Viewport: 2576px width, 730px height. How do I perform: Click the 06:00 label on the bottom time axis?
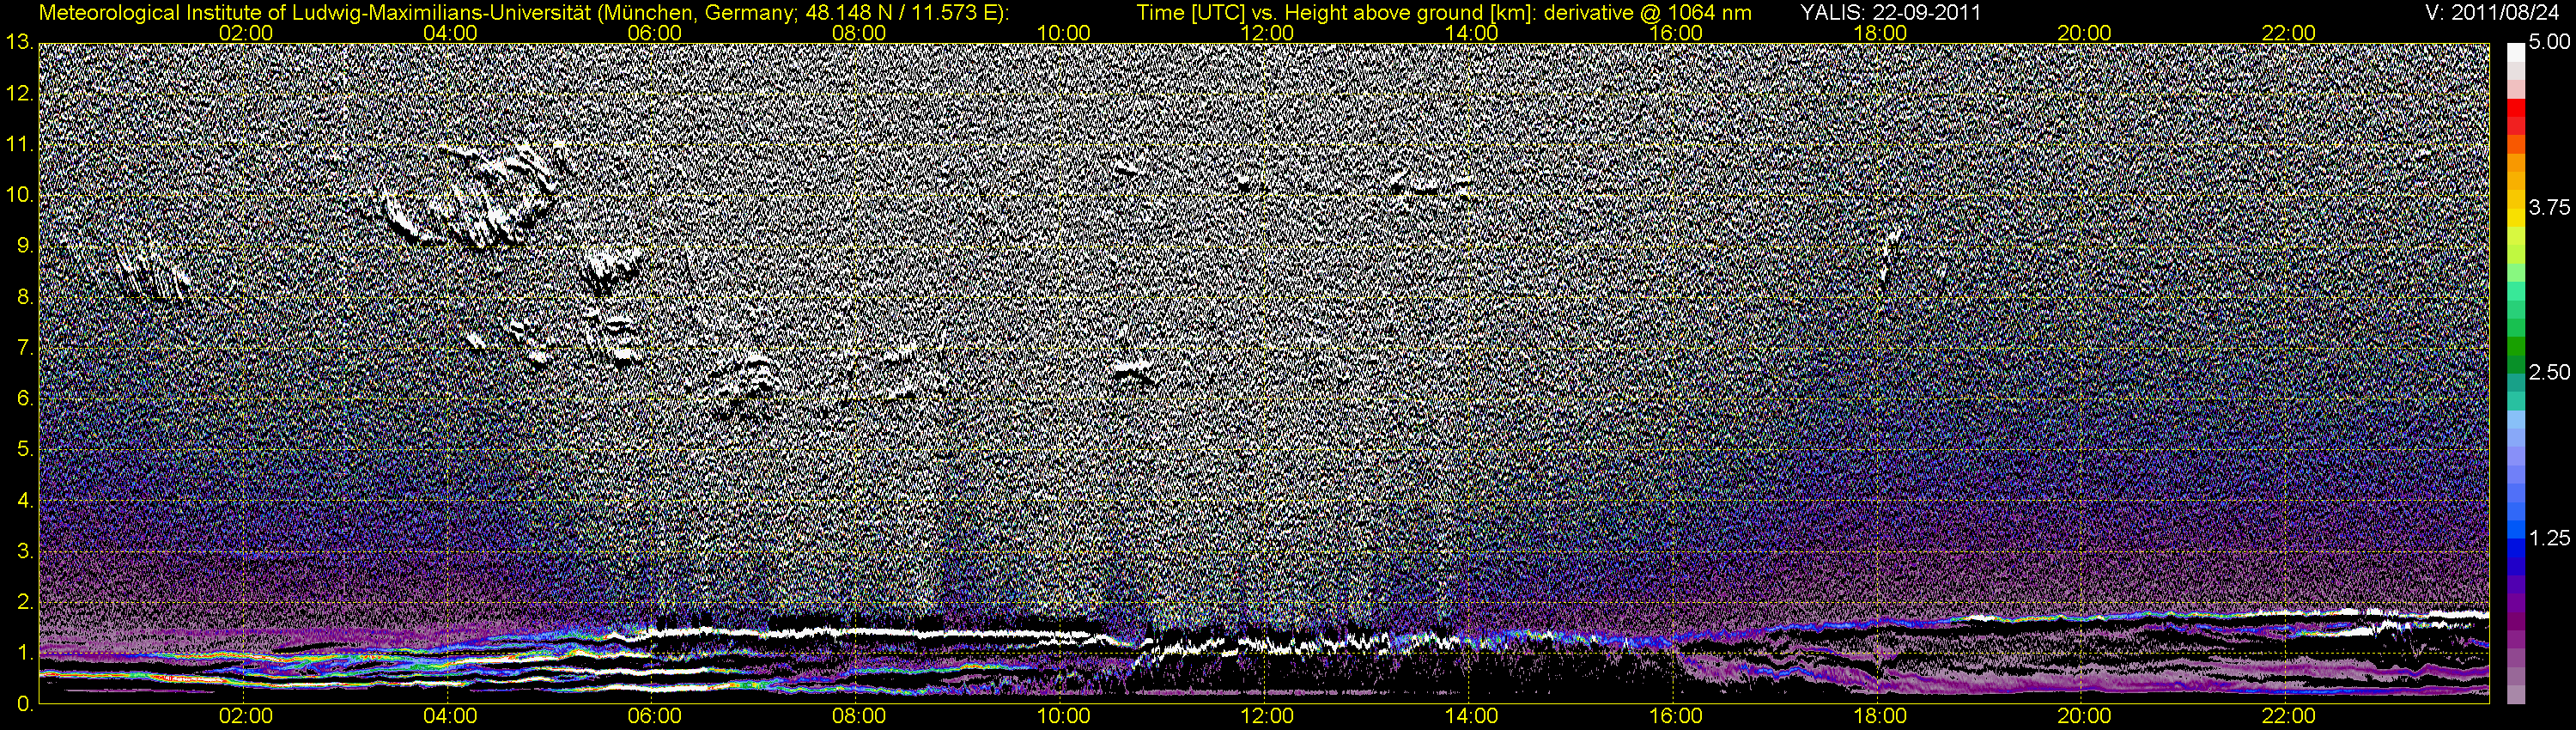point(655,716)
